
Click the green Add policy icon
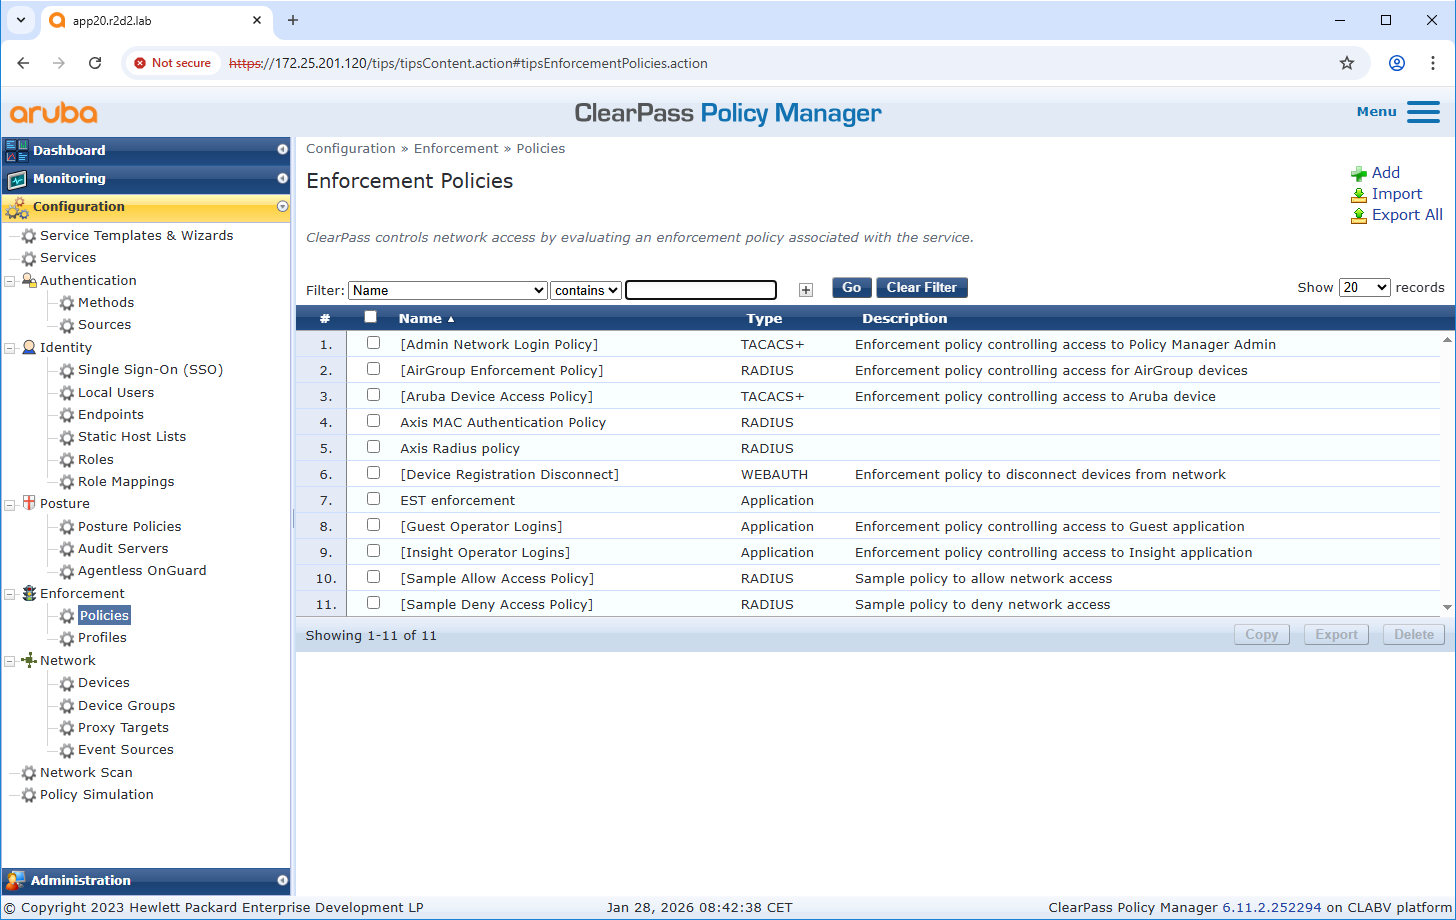pos(1358,174)
